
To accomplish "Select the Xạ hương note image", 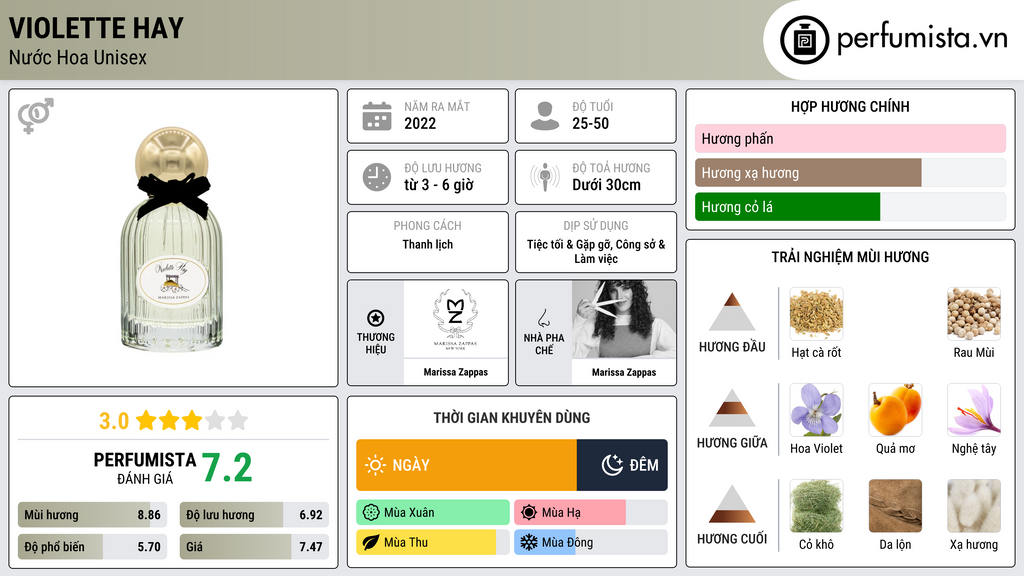I will 974,505.
